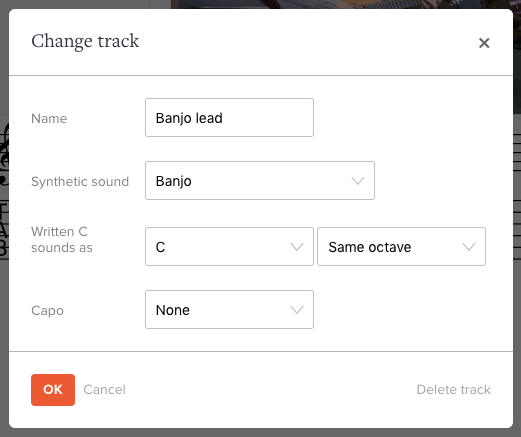Open the Capo None dropdown
The image size is (521, 437).
tap(229, 310)
